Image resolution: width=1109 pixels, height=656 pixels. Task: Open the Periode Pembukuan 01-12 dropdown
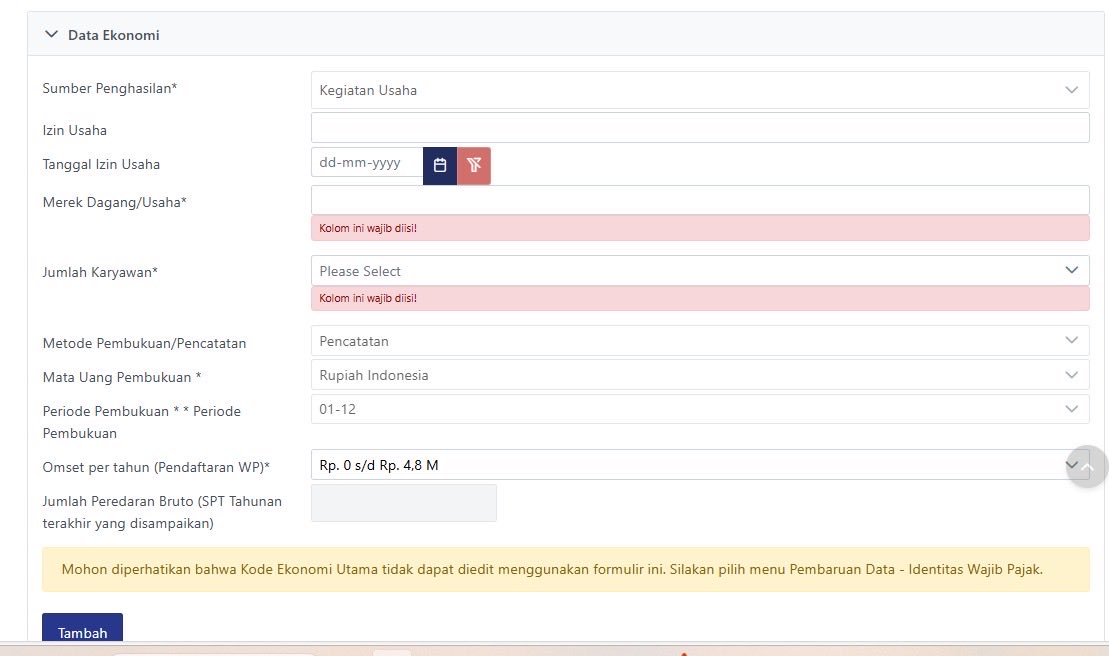pyautogui.click(x=699, y=409)
